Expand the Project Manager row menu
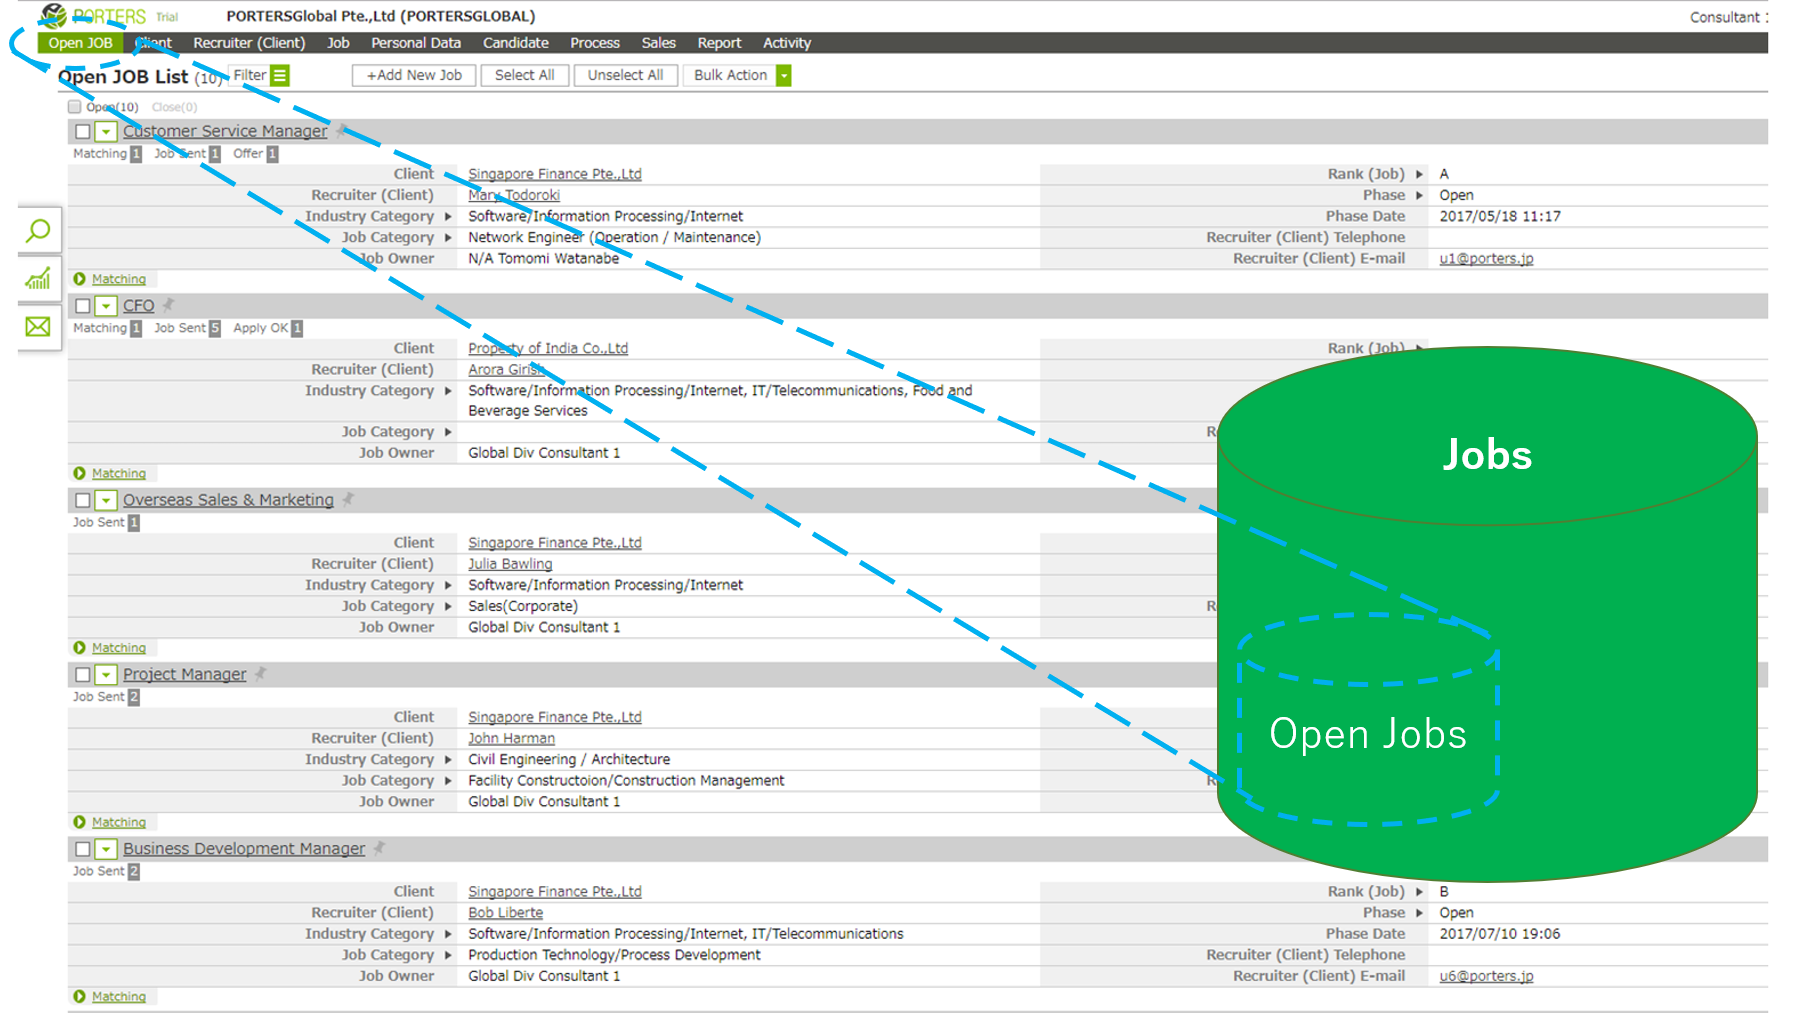Image resolution: width=1794 pixels, height=1013 pixels. point(106,675)
